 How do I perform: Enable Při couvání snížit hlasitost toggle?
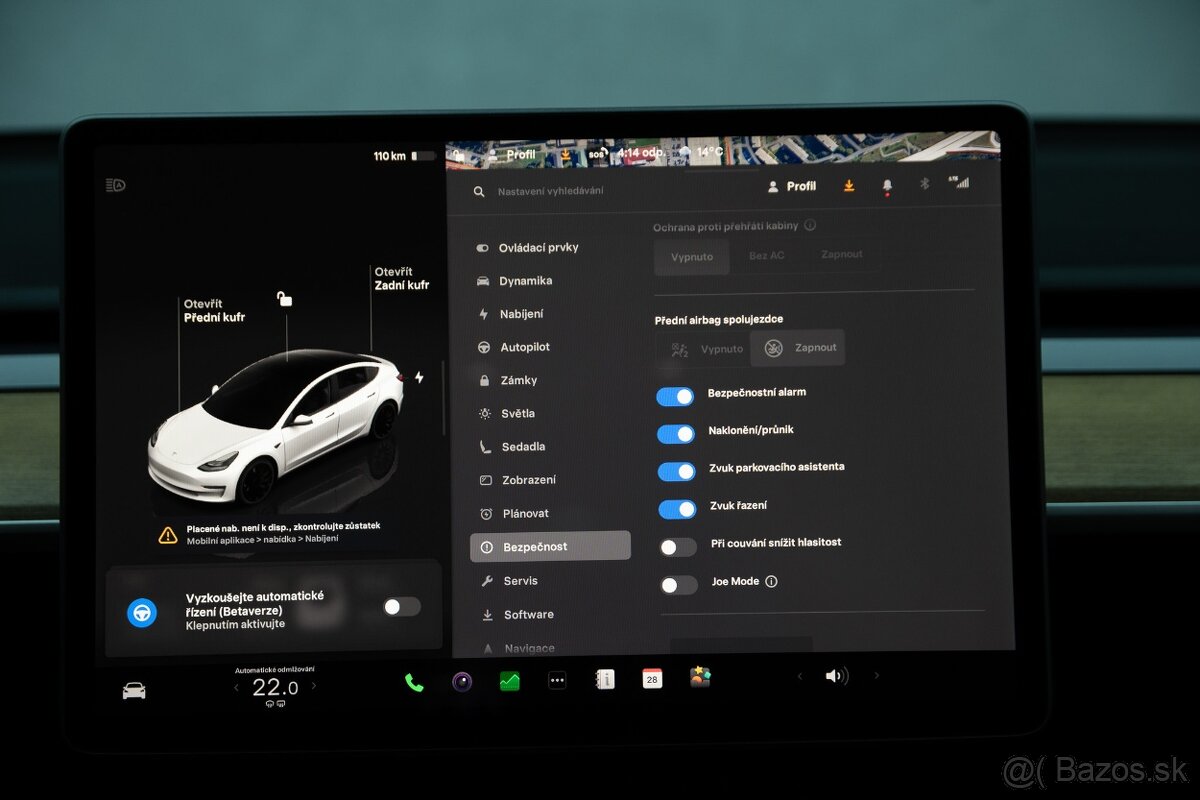(x=678, y=547)
